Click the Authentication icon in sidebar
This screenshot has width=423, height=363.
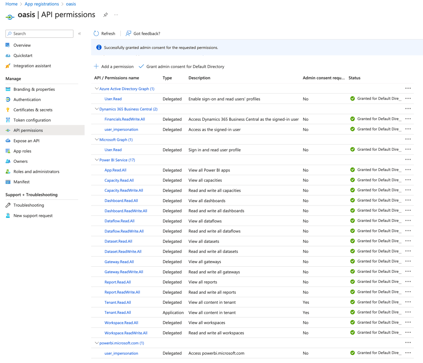coord(8,99)
